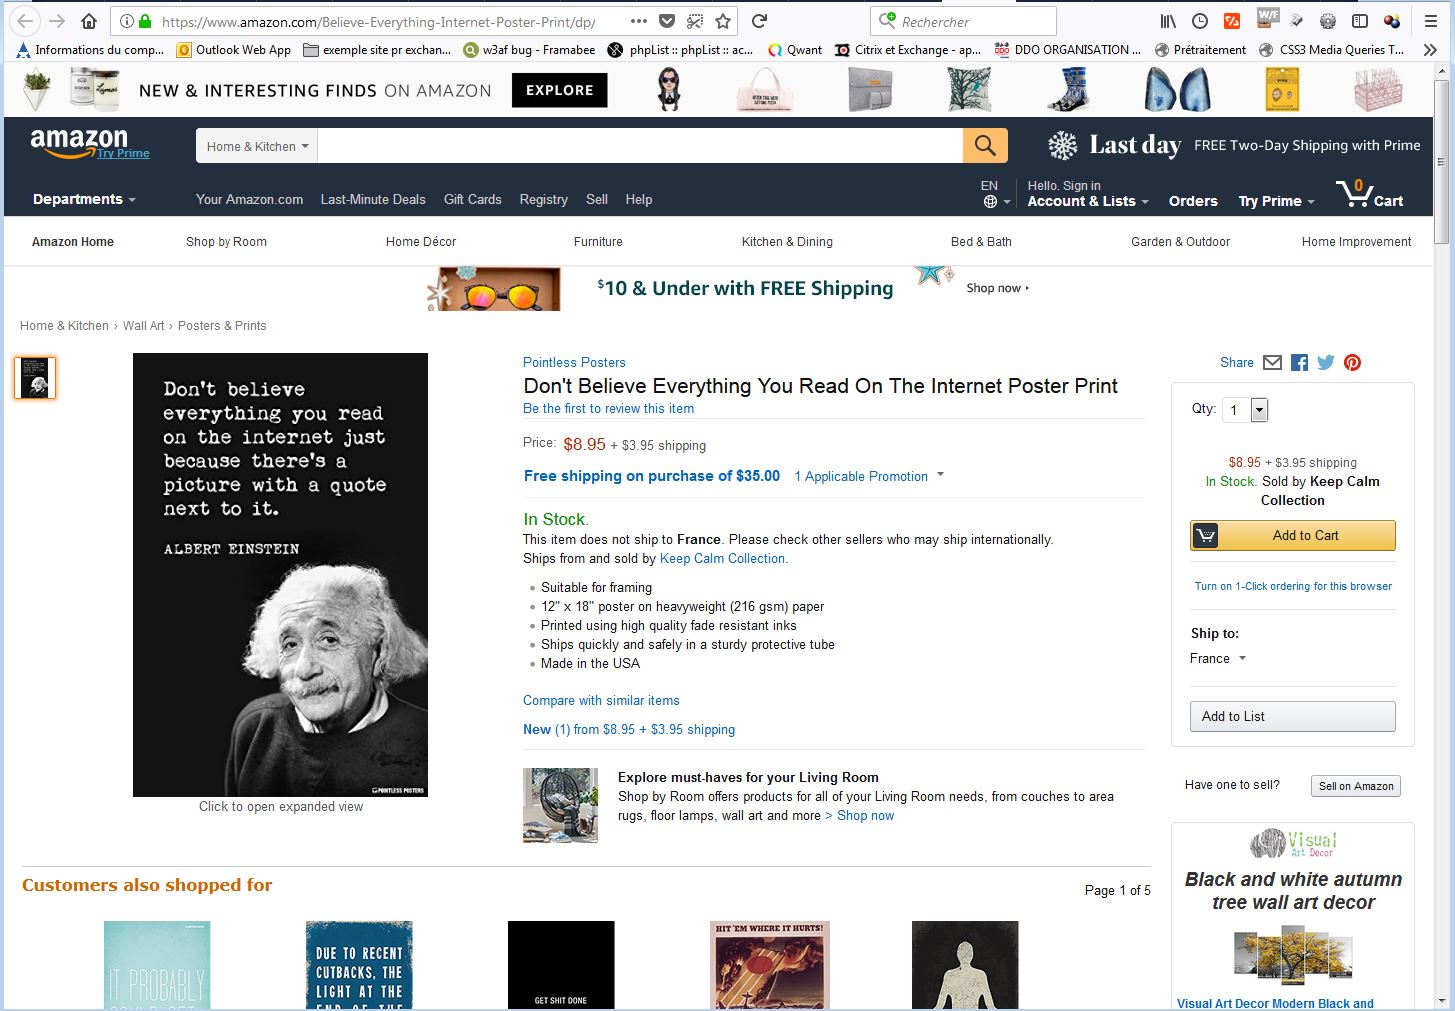Share the product on Twitter
This screenshot has height=1011, width=1455.
pos(1326,363)
